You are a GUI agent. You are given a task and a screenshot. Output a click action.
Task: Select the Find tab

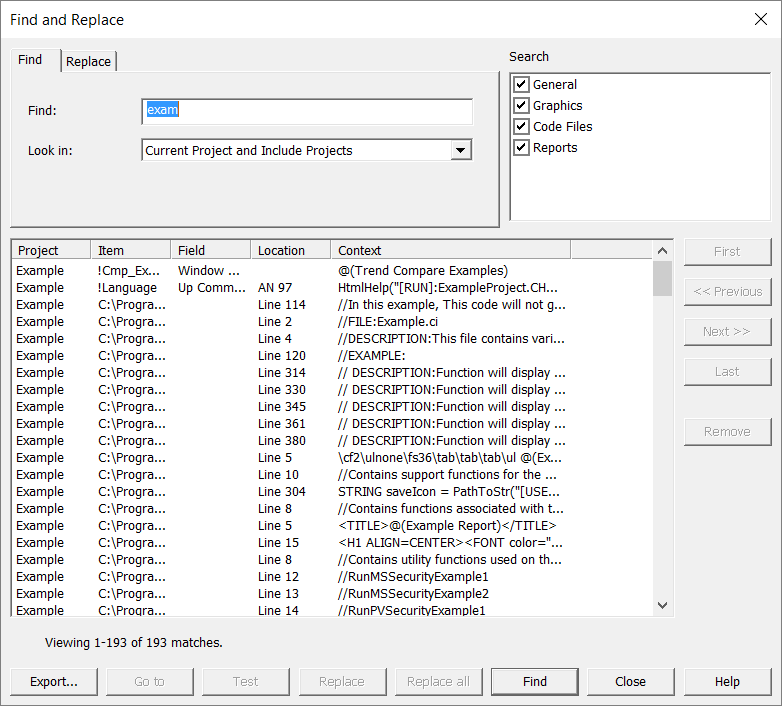(x=31, y=60)
